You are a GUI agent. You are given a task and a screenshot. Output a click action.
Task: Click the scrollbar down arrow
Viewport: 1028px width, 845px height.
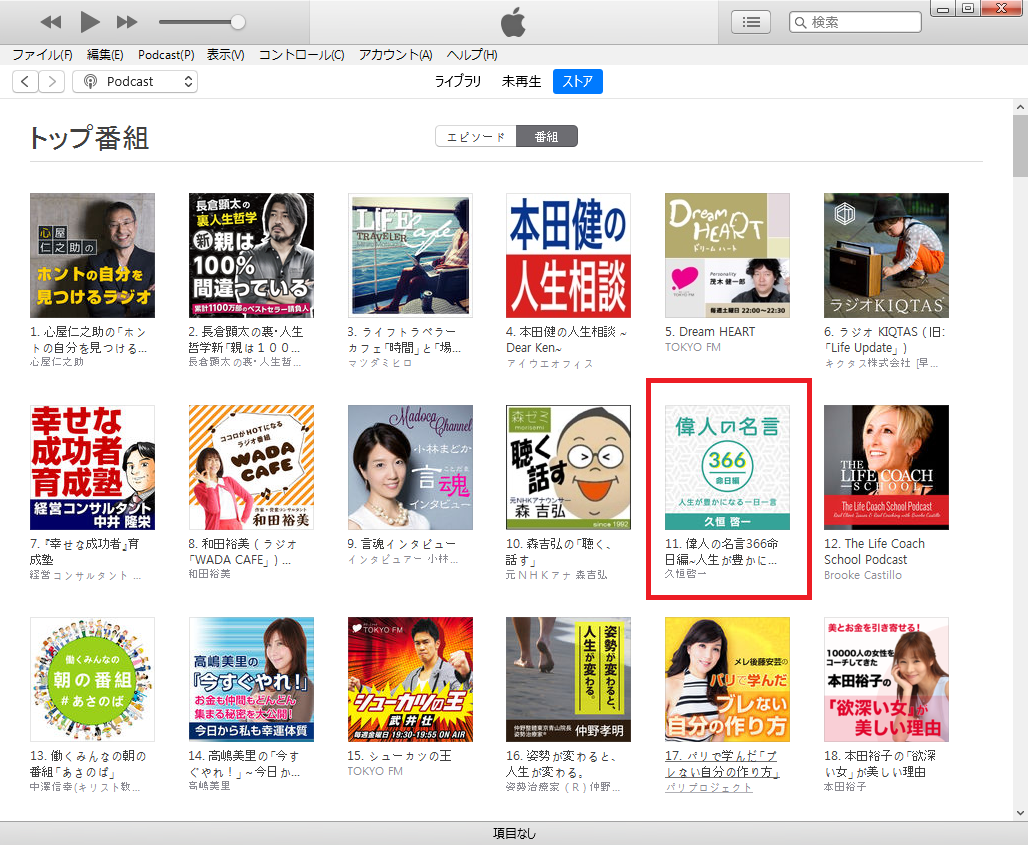[x=1020, y=813]
